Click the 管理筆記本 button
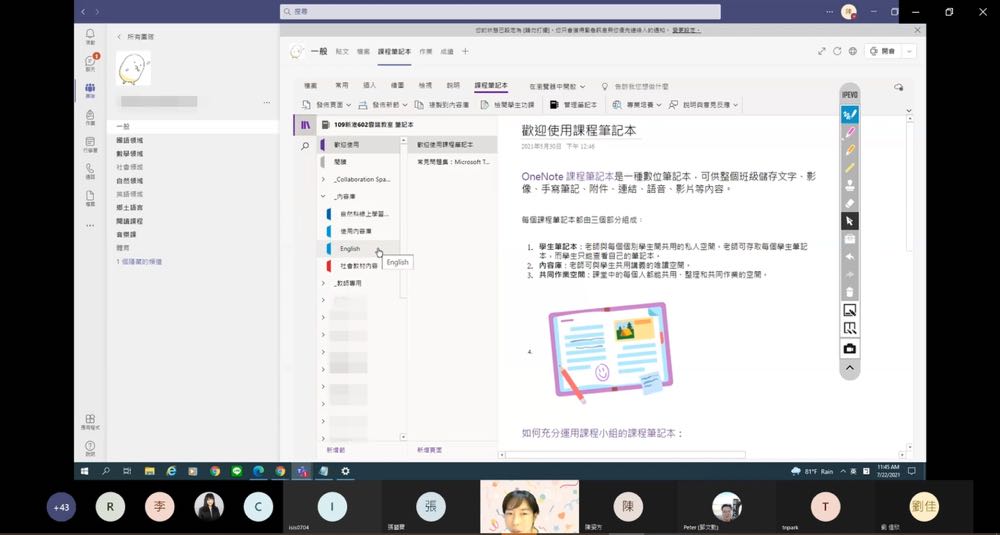The image size is (1000, 535). pyautogui.click(x=573, y=104)
